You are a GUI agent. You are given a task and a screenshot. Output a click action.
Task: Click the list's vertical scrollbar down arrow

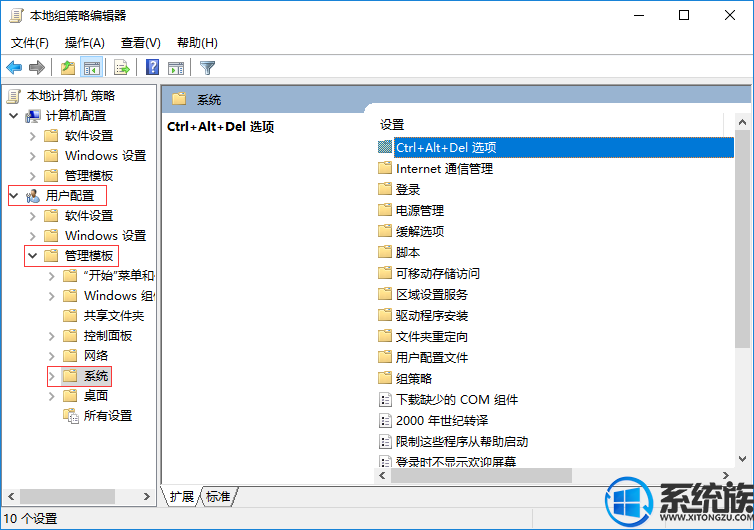tap(742, 459)
